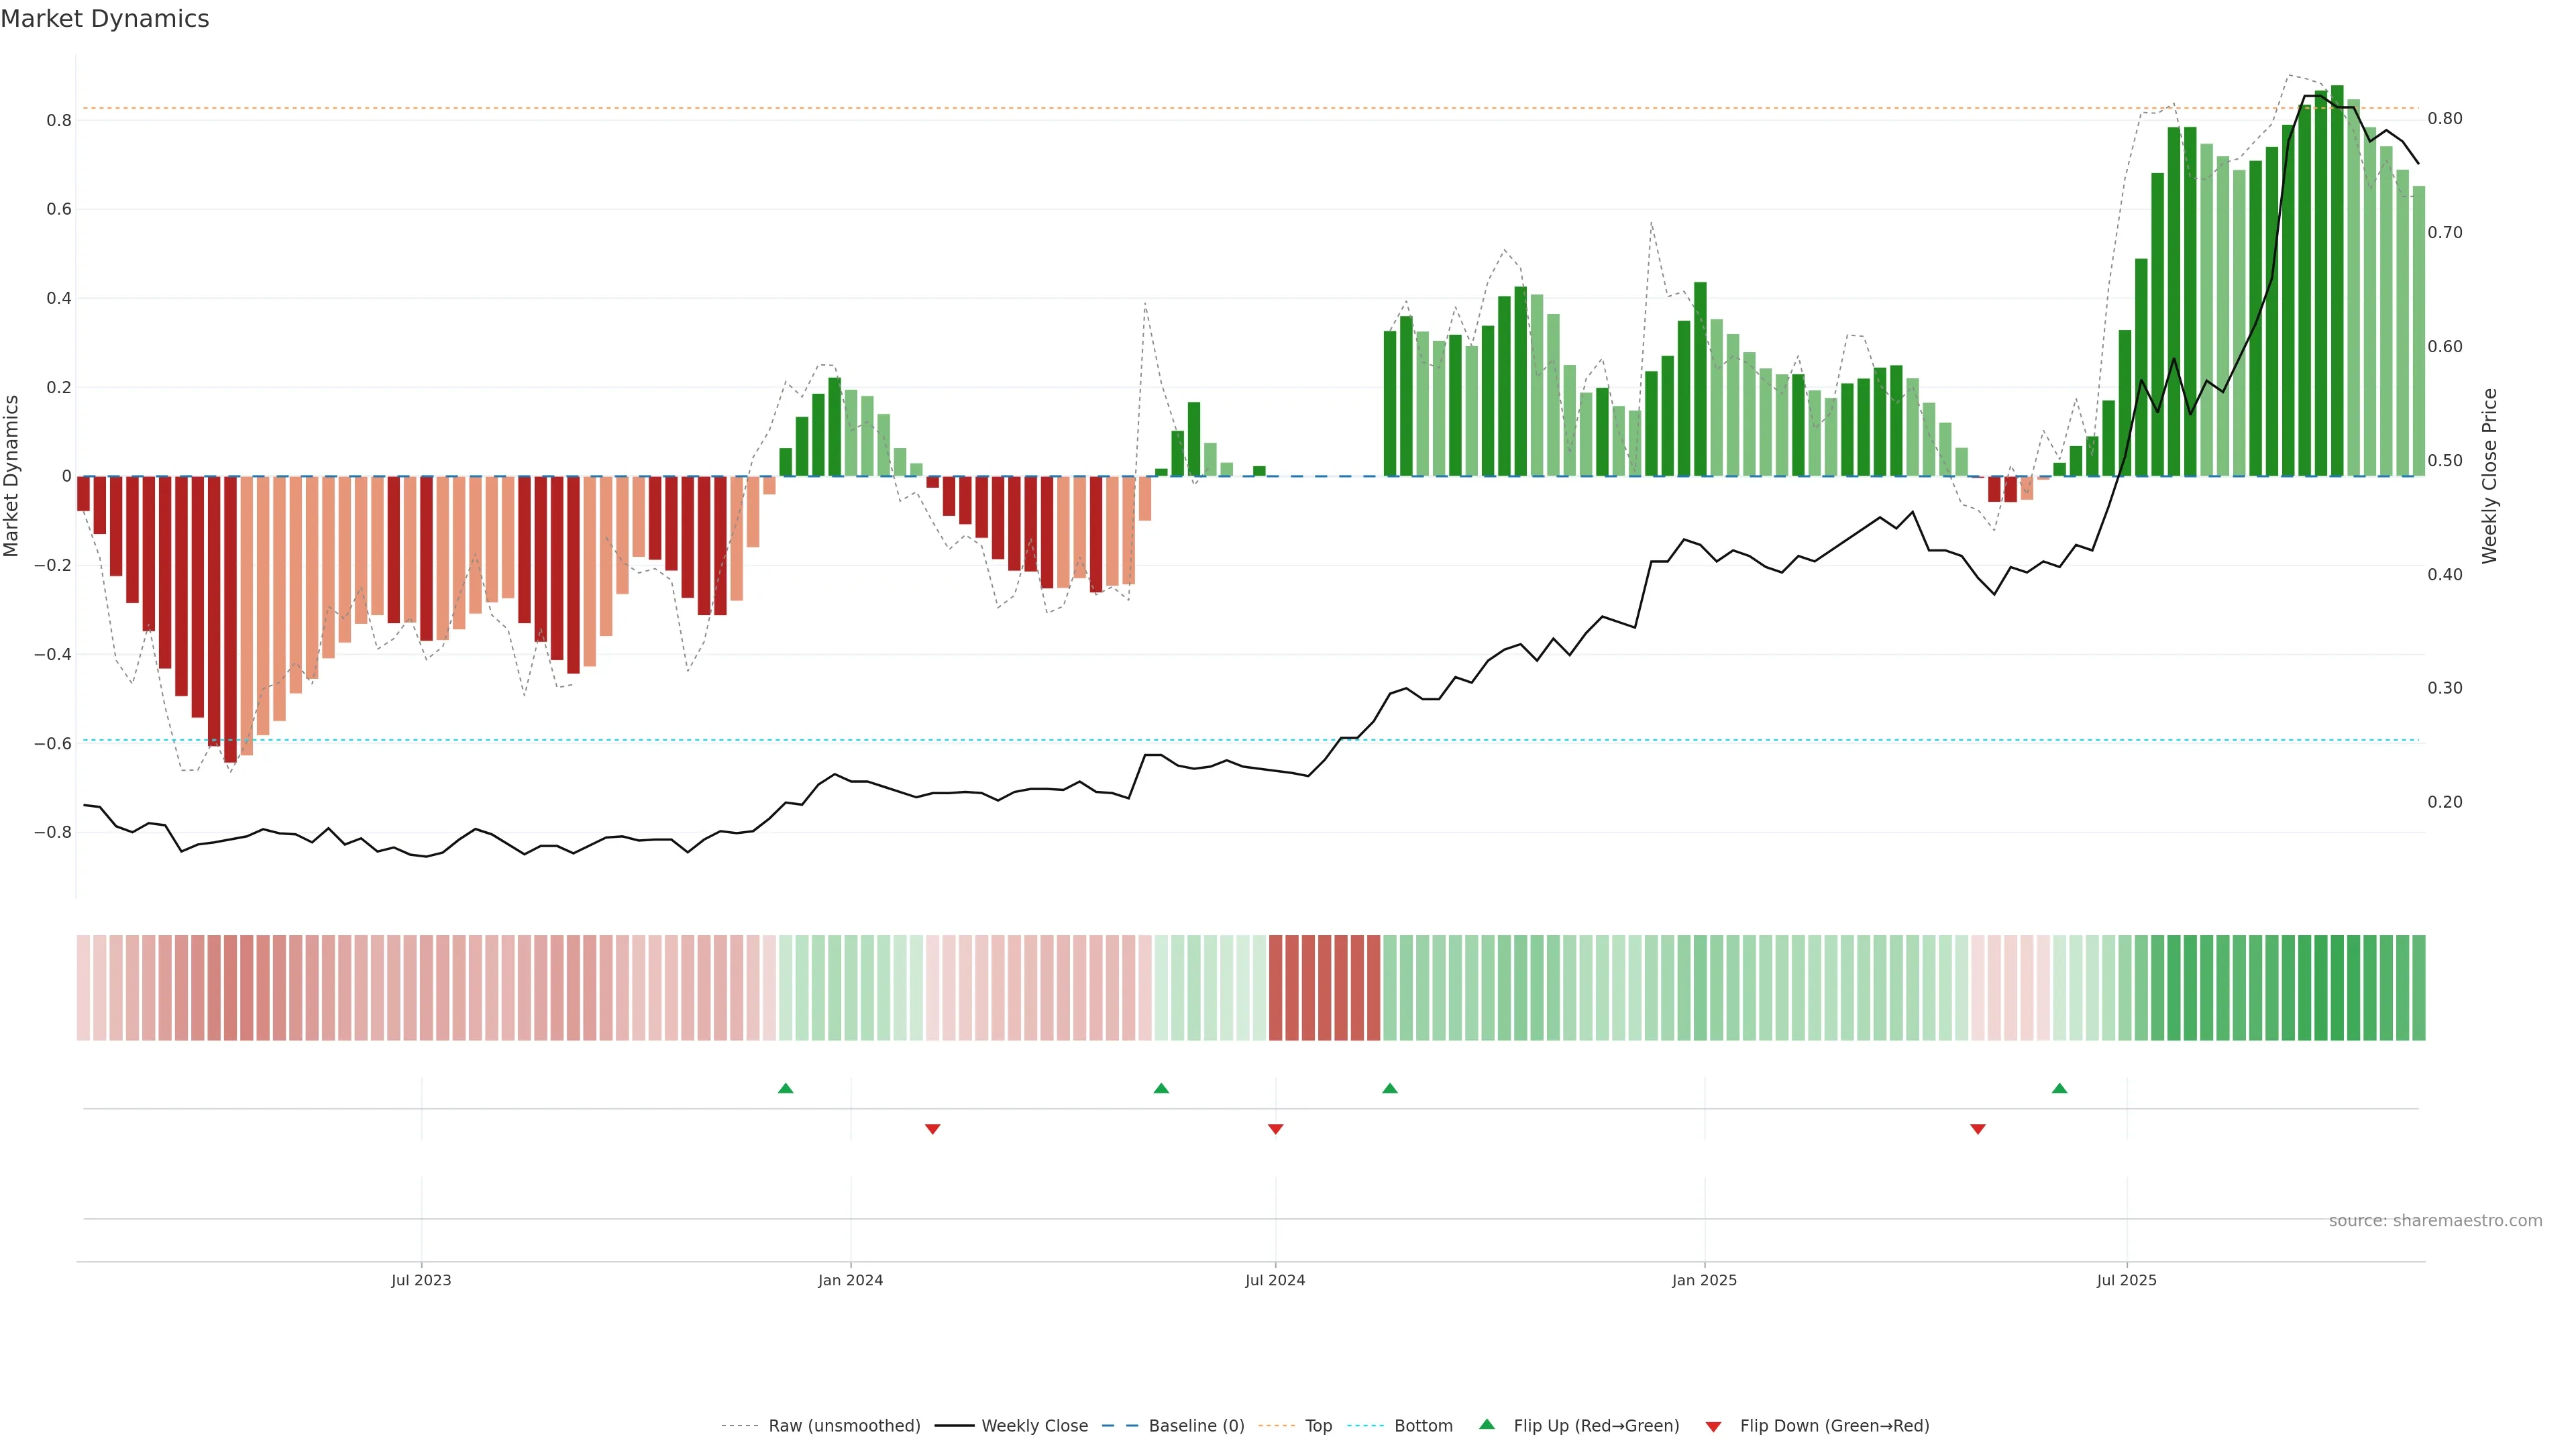Toggle the Bottom legend entry

click(1423, 1426)
